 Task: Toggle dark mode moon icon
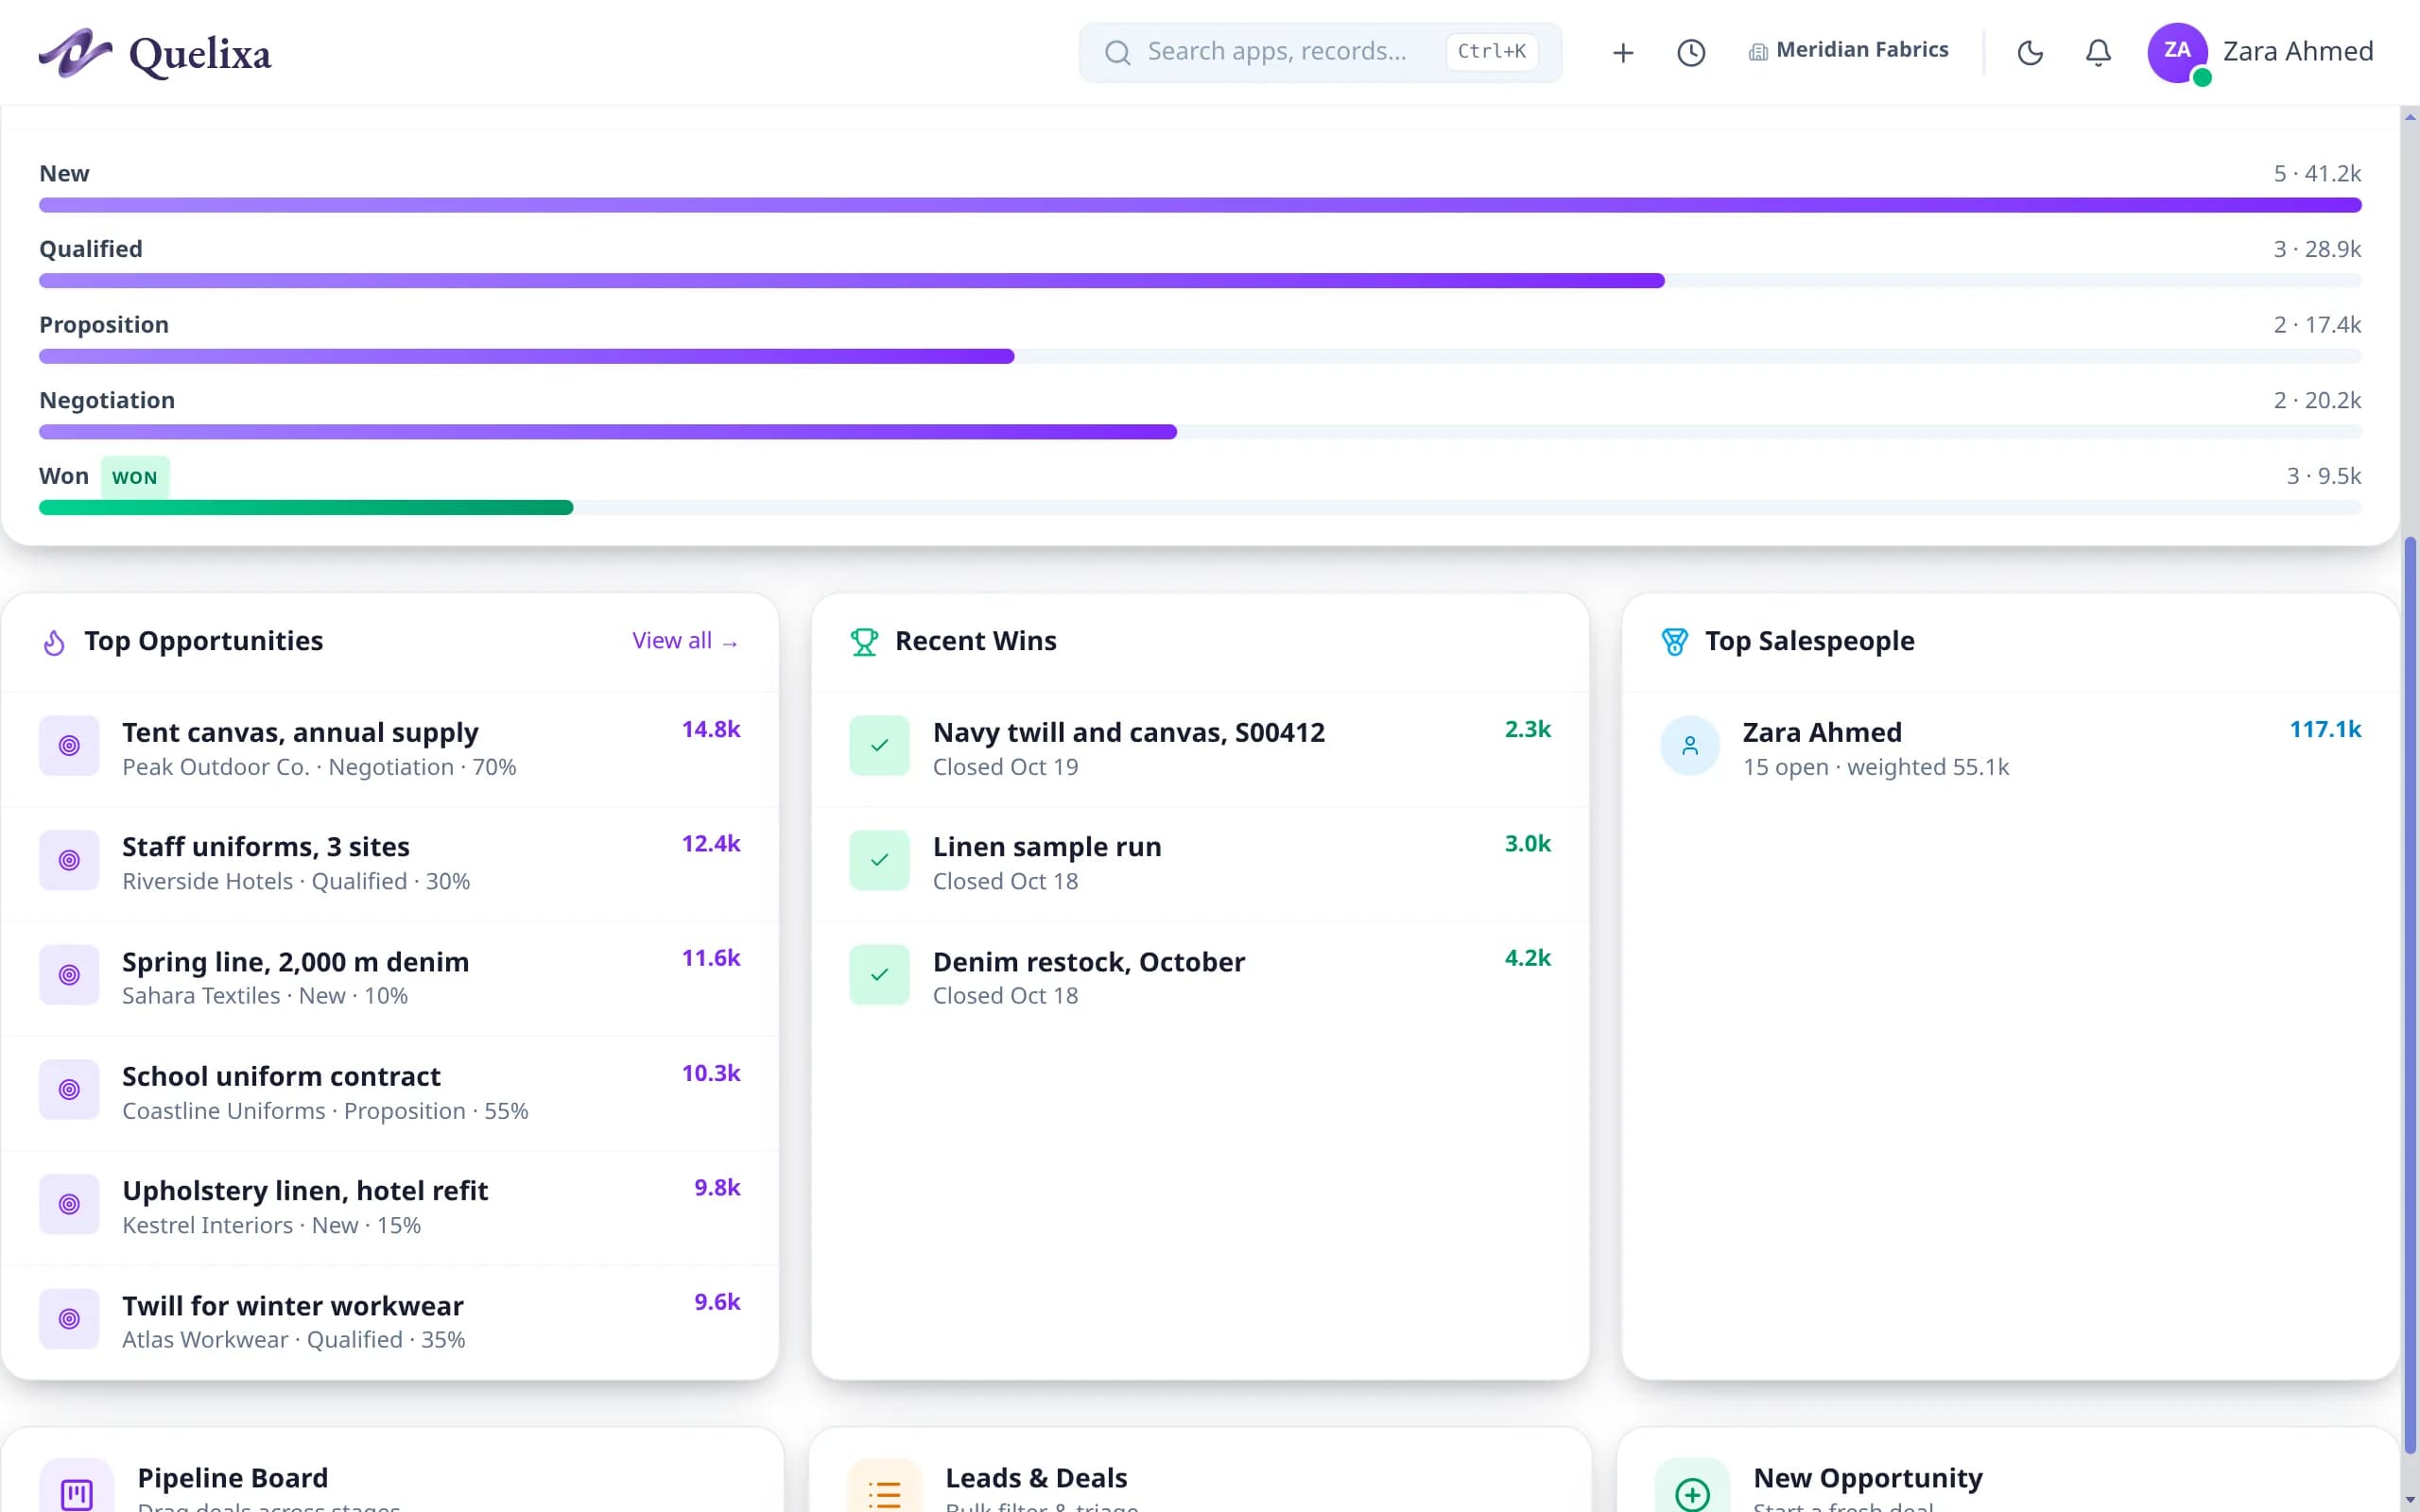coord(2030,52)
